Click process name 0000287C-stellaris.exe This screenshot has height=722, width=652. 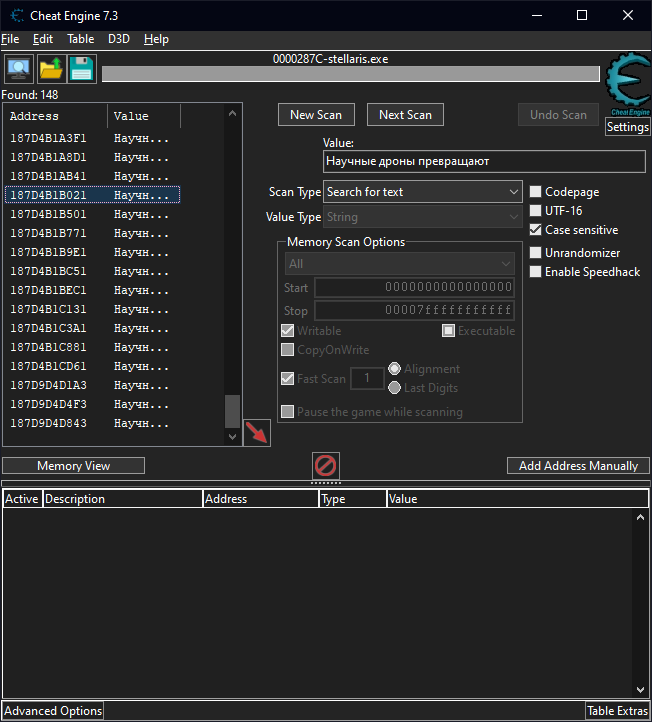click(330, 59)
